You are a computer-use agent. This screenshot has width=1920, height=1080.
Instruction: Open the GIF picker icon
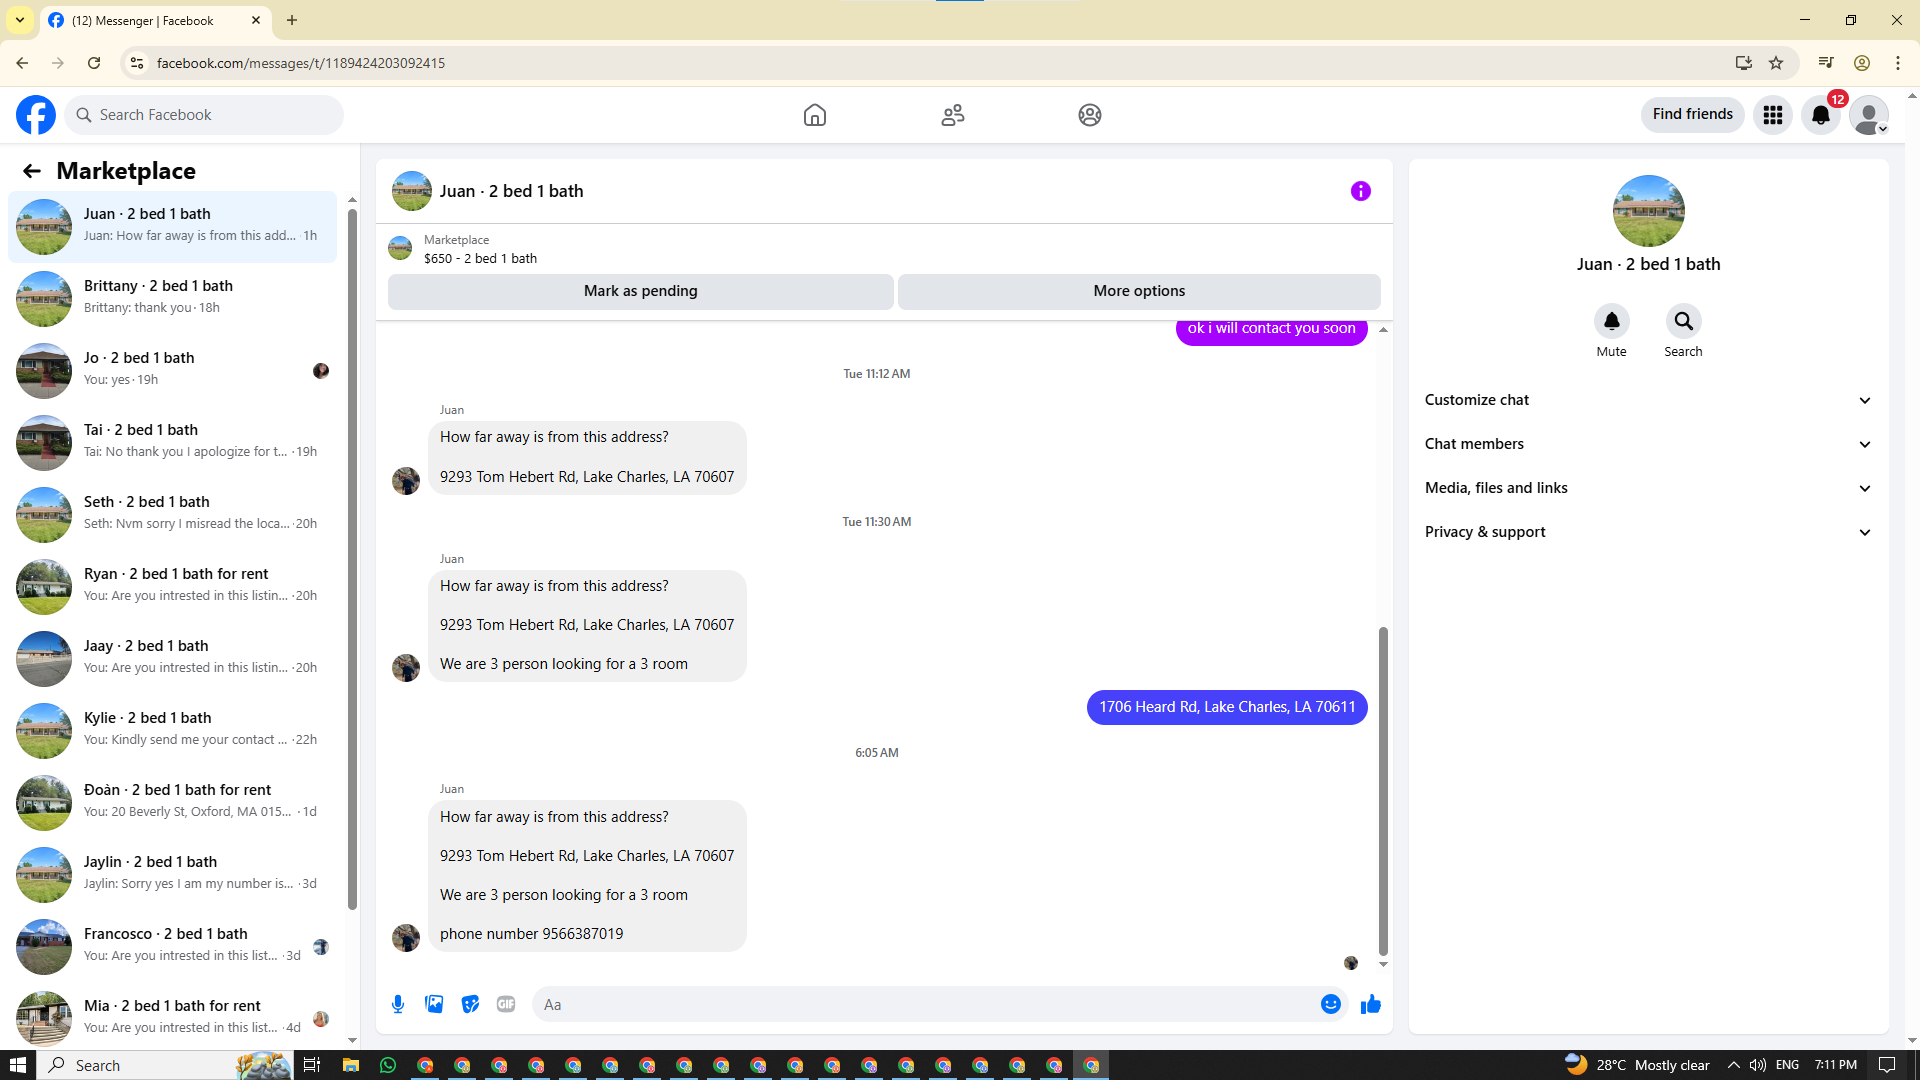point(506,1004)
